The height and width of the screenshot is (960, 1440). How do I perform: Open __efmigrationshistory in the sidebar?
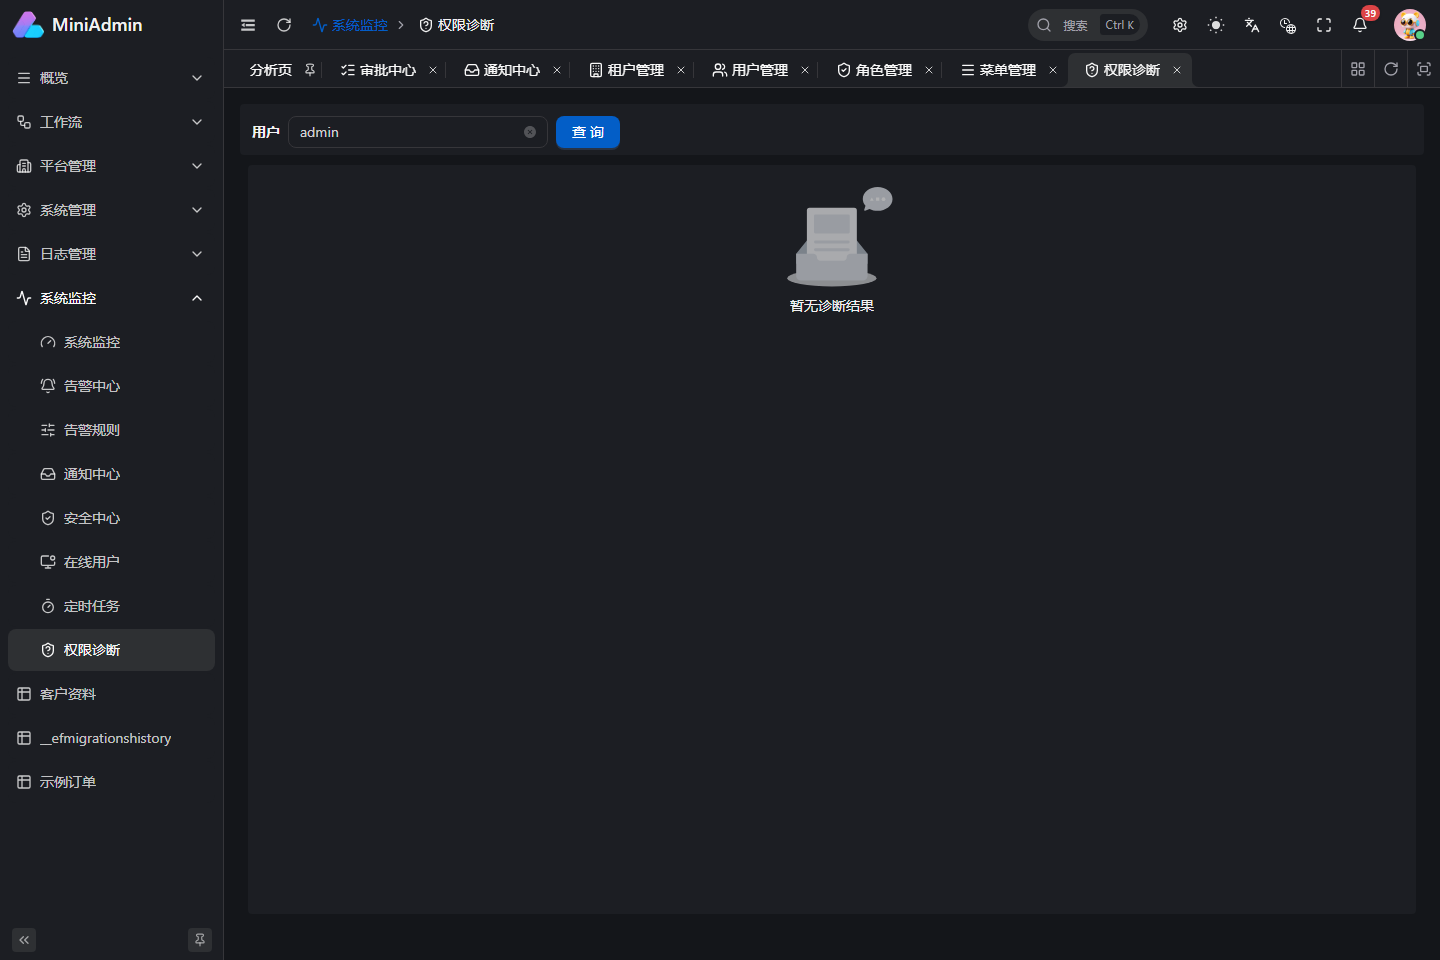(x=111, y=738)
